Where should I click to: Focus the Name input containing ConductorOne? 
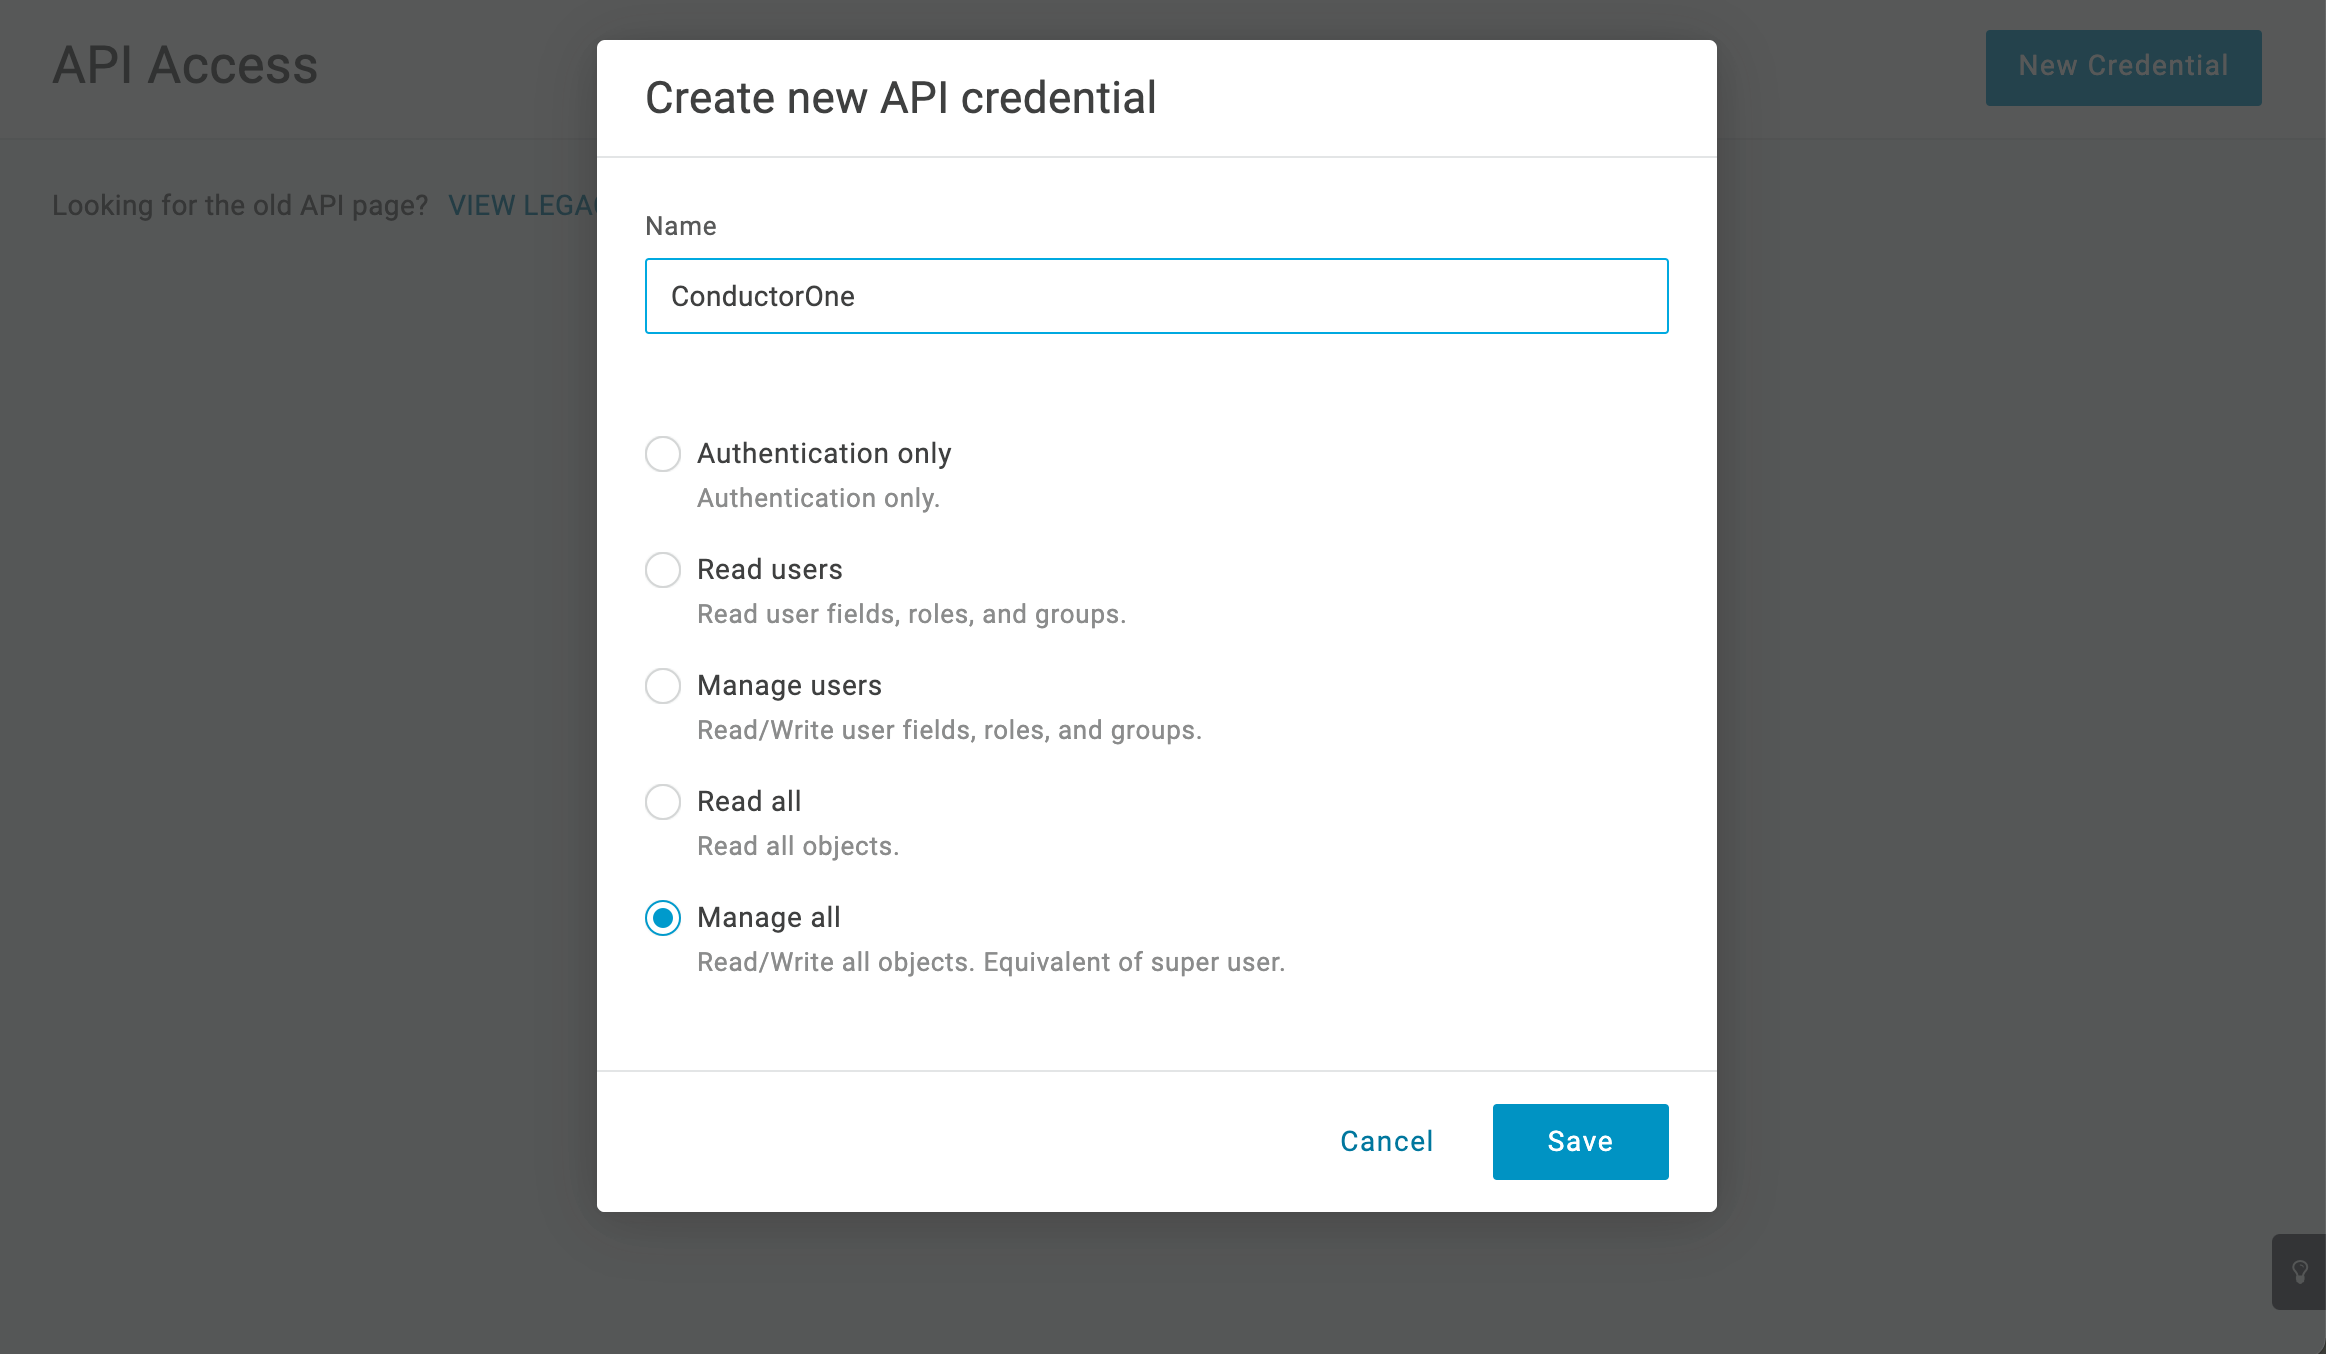coord(1156,296)
